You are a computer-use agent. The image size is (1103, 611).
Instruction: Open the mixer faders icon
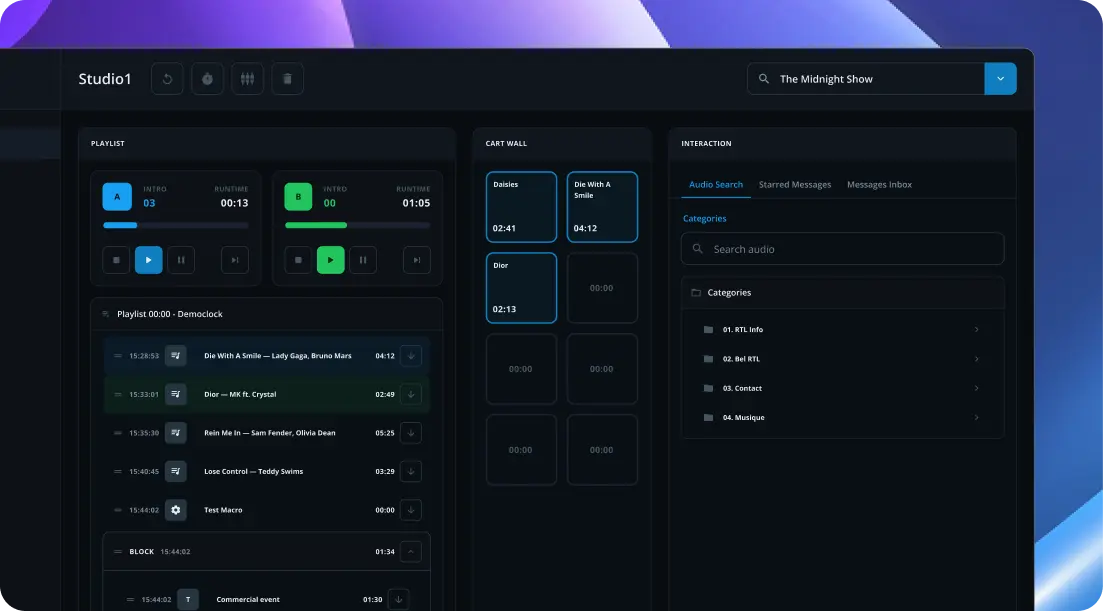pos(248,79)
